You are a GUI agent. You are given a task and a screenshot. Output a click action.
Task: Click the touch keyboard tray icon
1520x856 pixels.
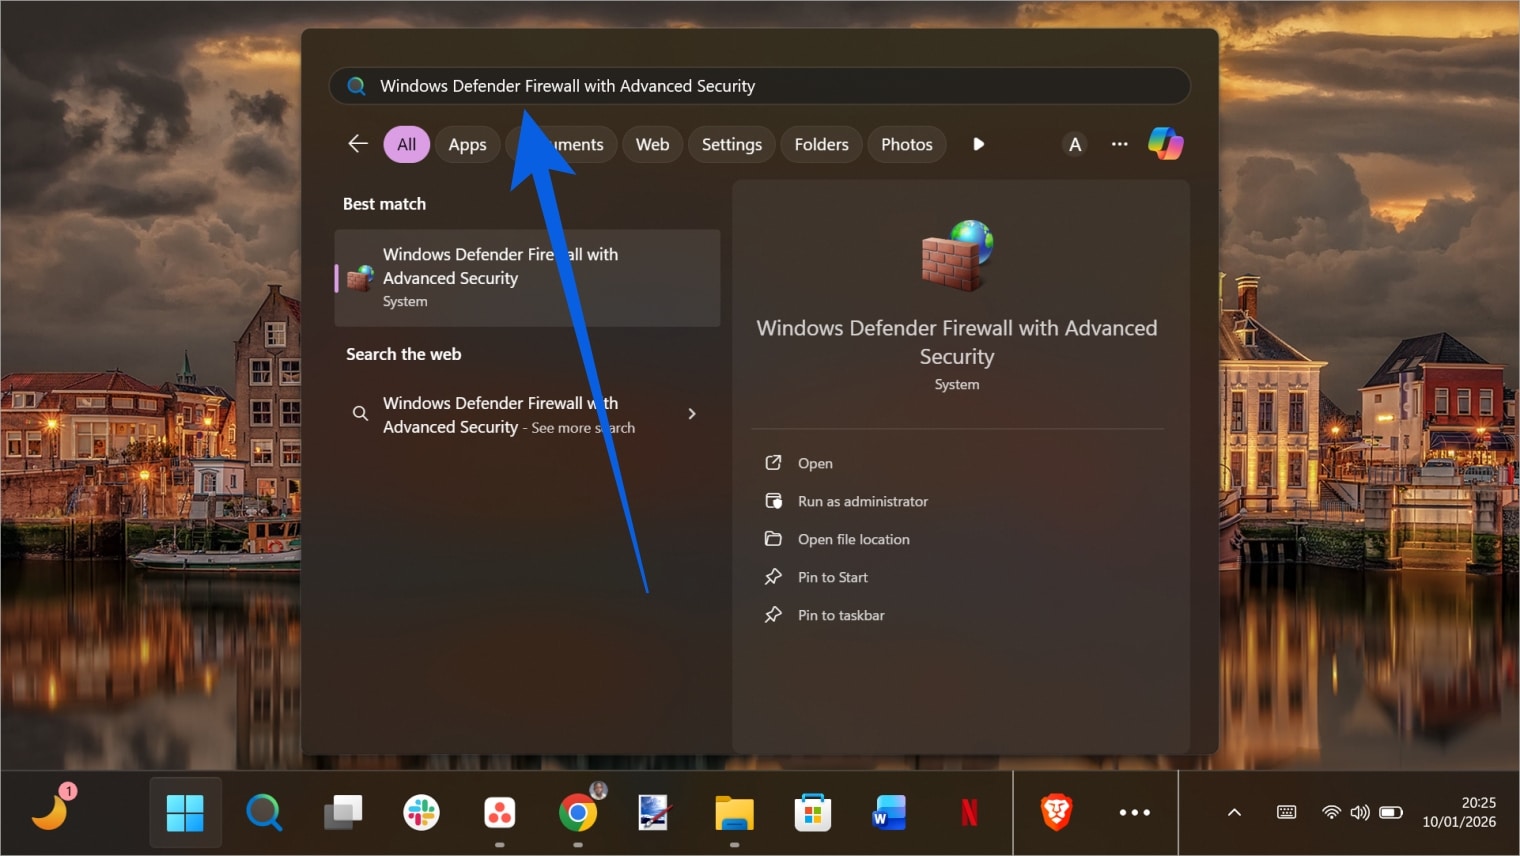pyautogui.click(x=1287, y=812)
